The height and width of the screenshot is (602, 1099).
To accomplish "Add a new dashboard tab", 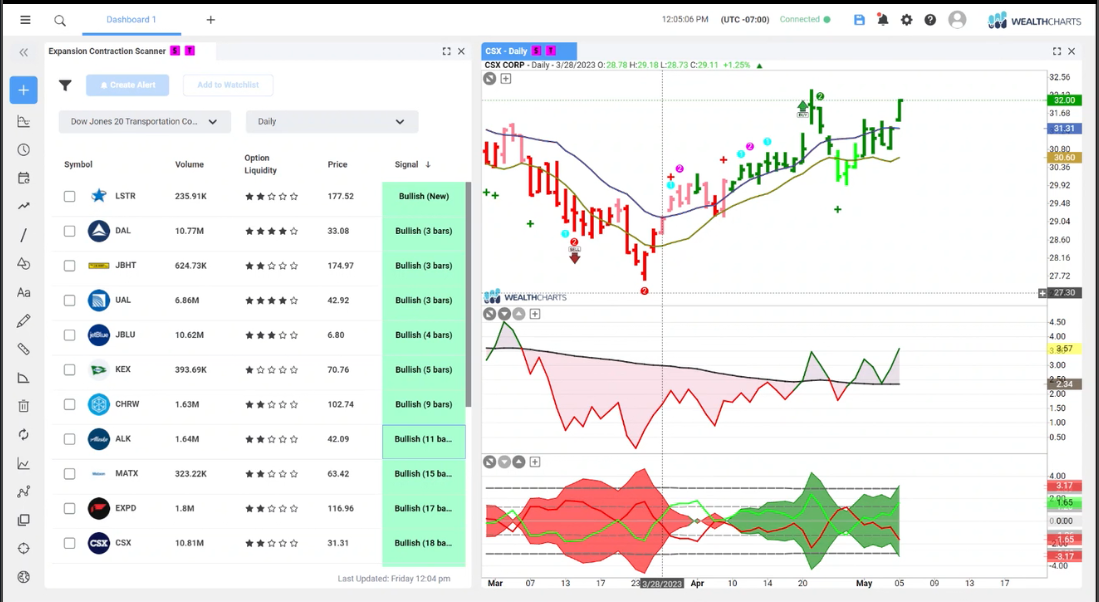I will pos(210,20).
